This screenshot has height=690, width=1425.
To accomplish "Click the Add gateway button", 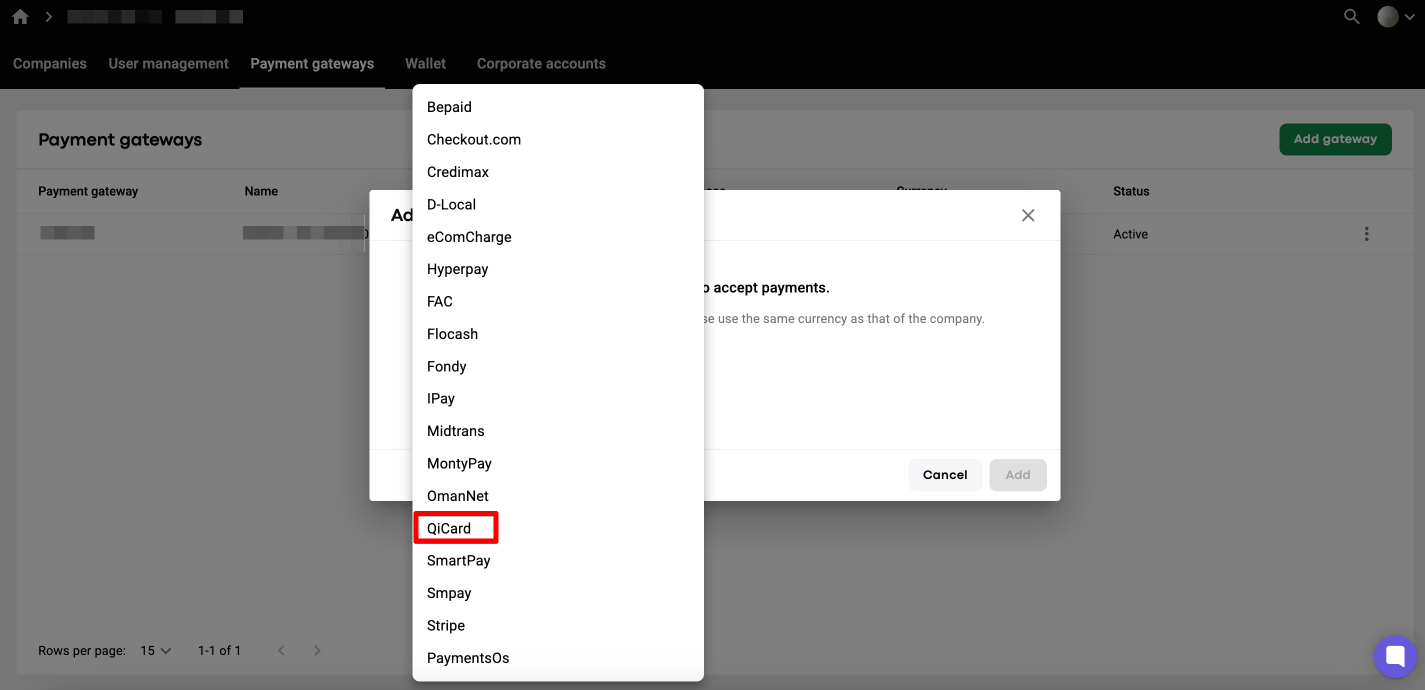I will pyautogui.click(x=1335, y=139).
